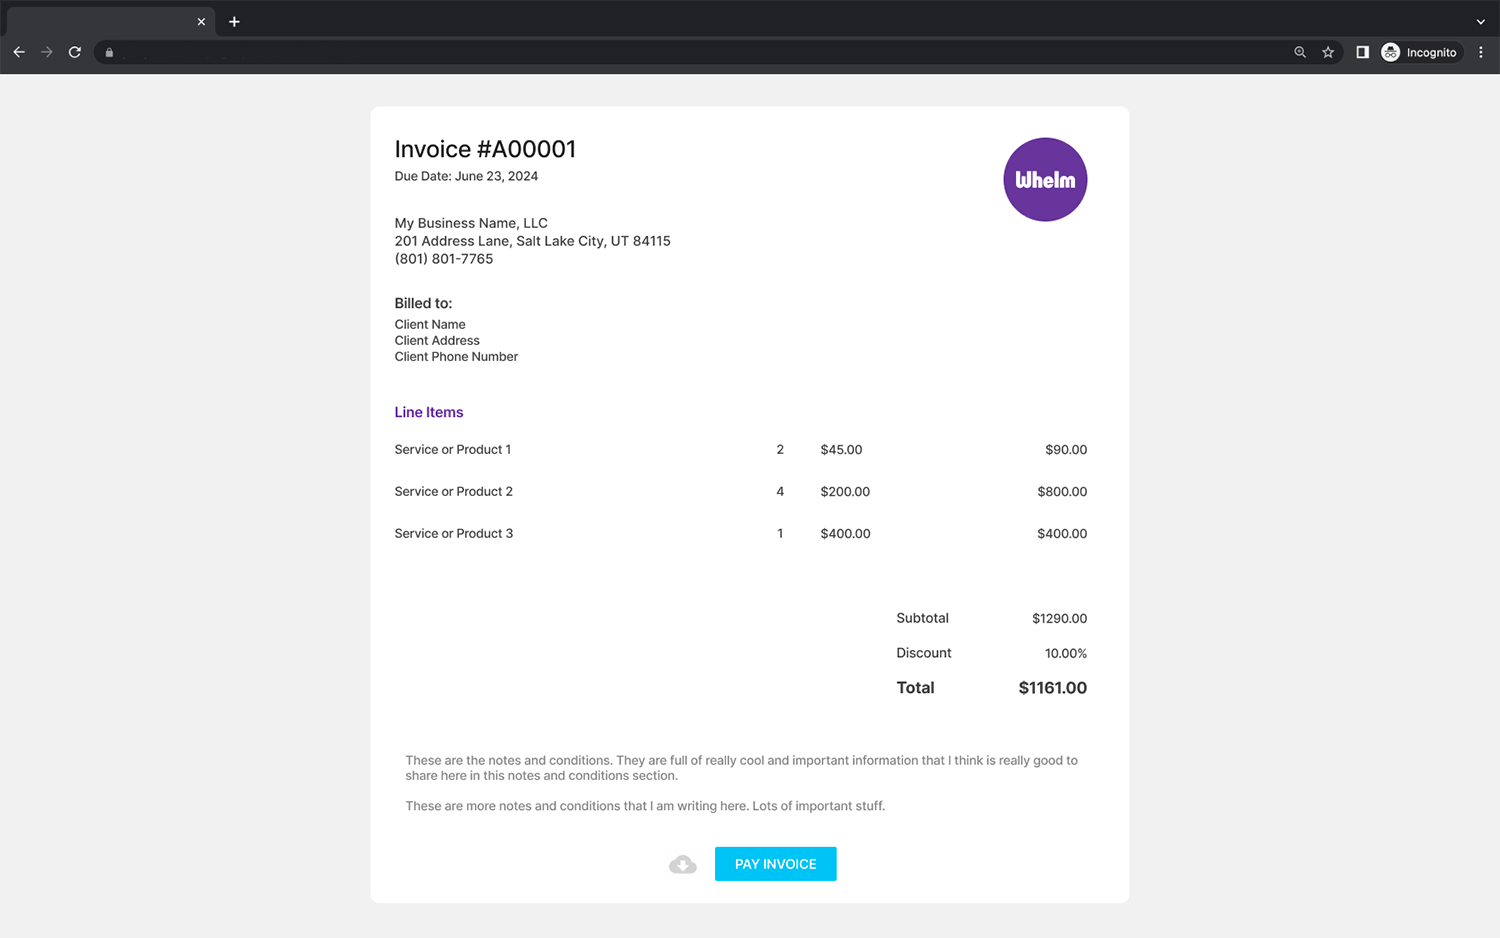Click the $1161.00 total amount
The image size is (1500, 938).
(x=1052, y=688)
